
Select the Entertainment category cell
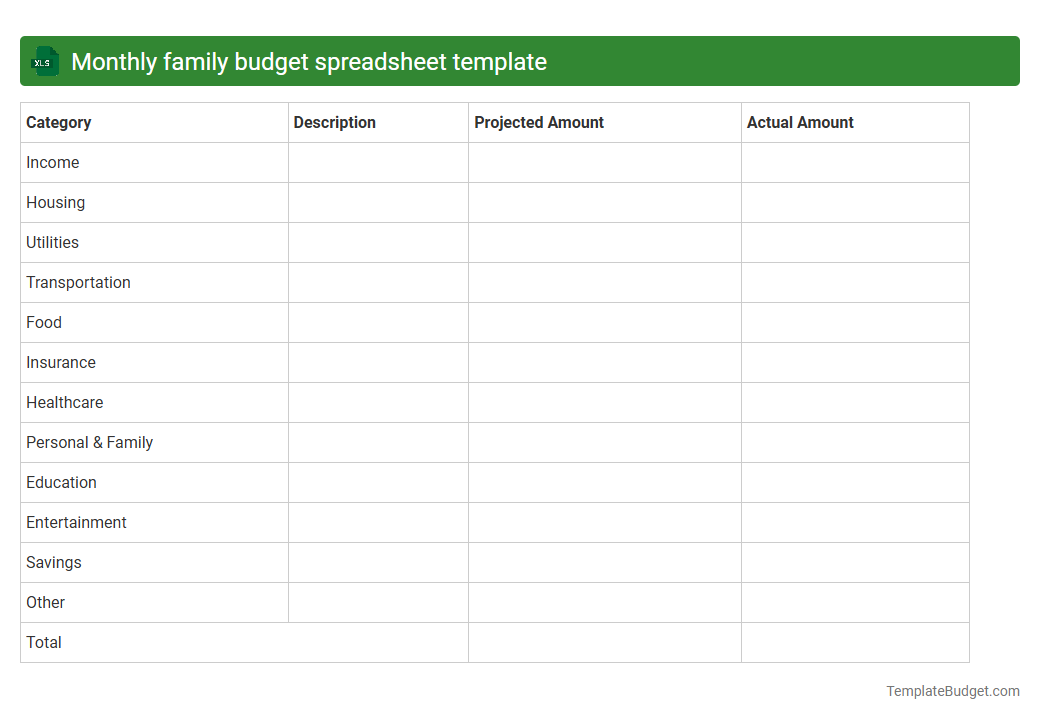pos(76,522)
